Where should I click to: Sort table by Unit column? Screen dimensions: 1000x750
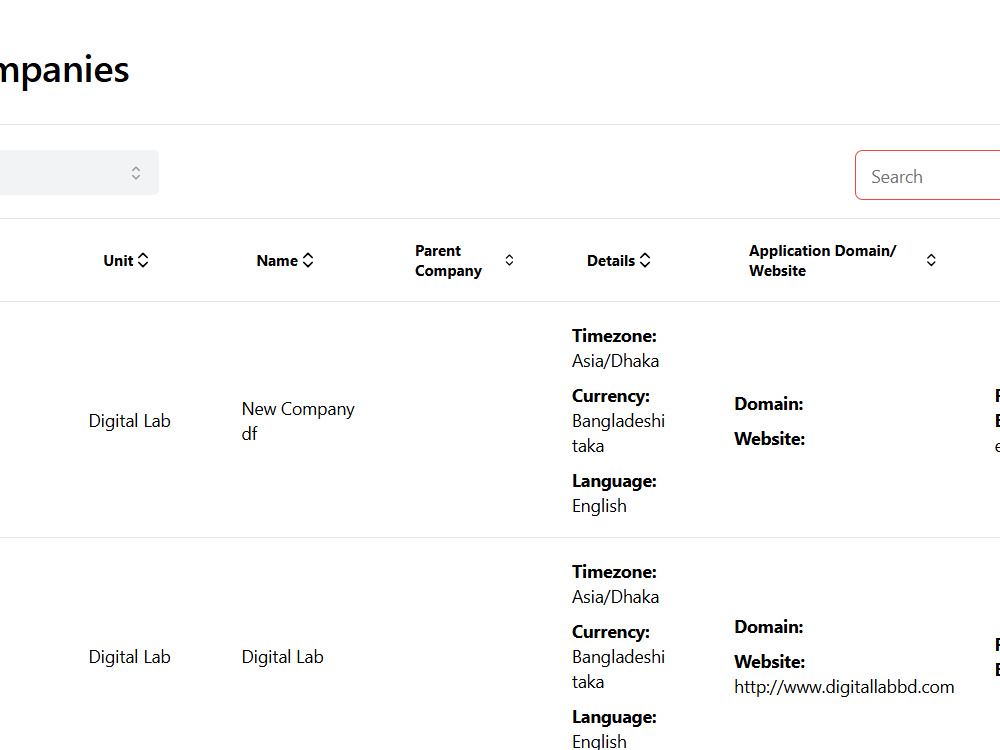click(143, 260)
